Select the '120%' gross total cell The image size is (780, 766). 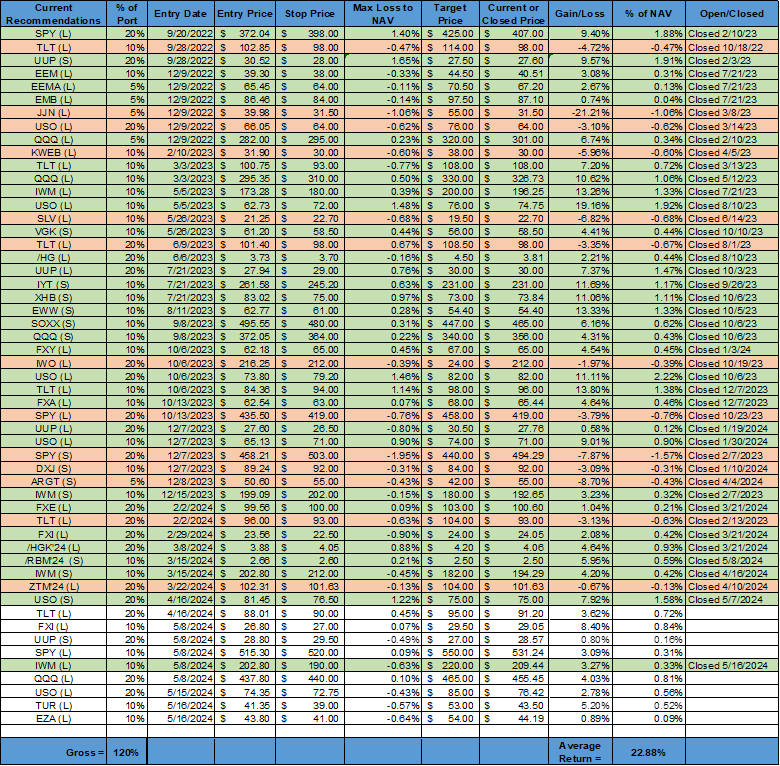(126, 752)
